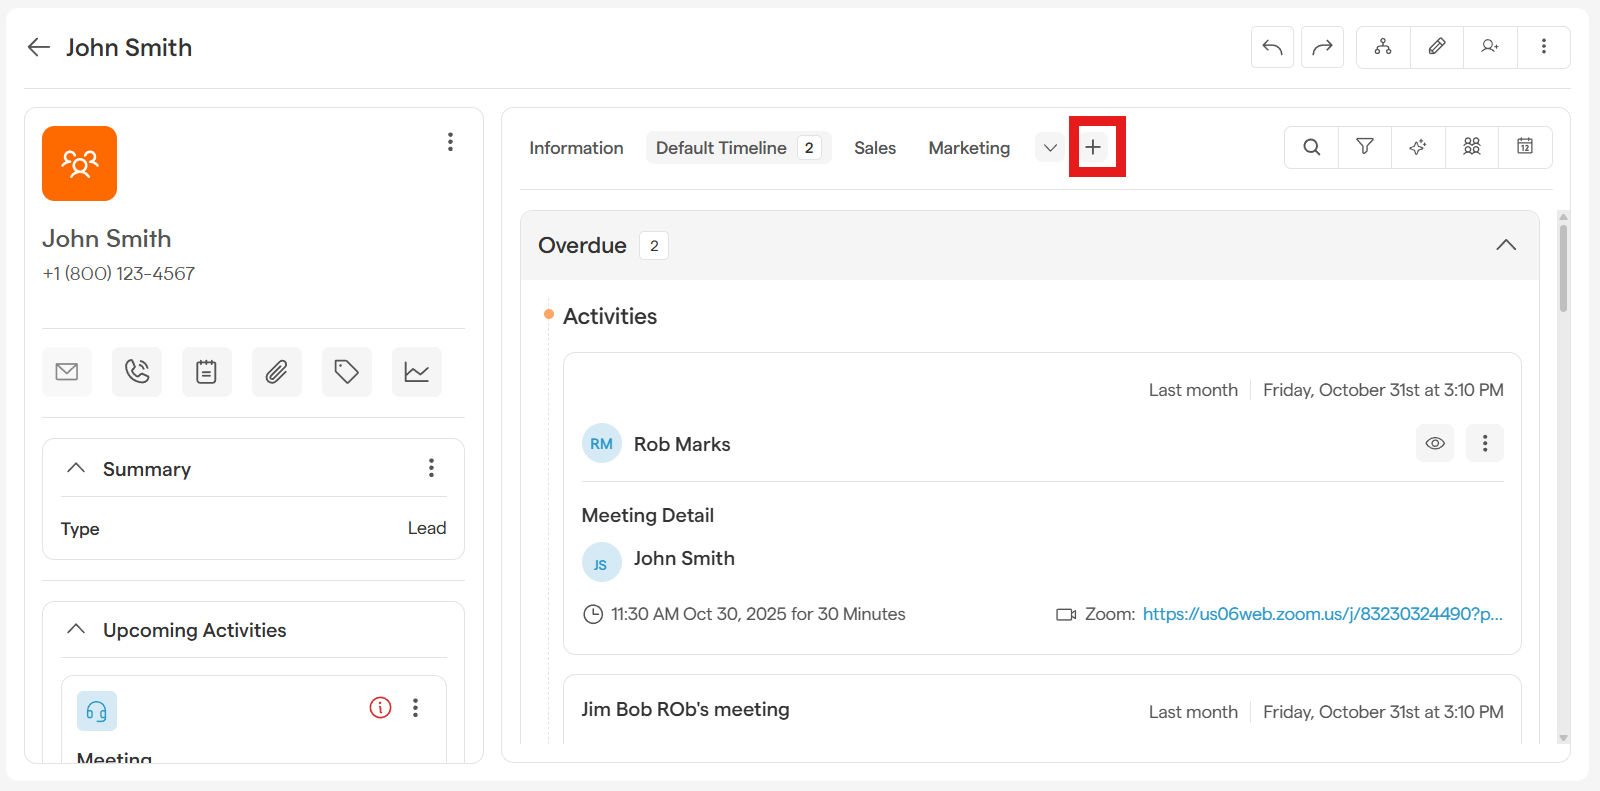Viewport: 1600px width, 791px height.
Task: Click the paperclip attachment icon
Action: [x=277, y=372]
